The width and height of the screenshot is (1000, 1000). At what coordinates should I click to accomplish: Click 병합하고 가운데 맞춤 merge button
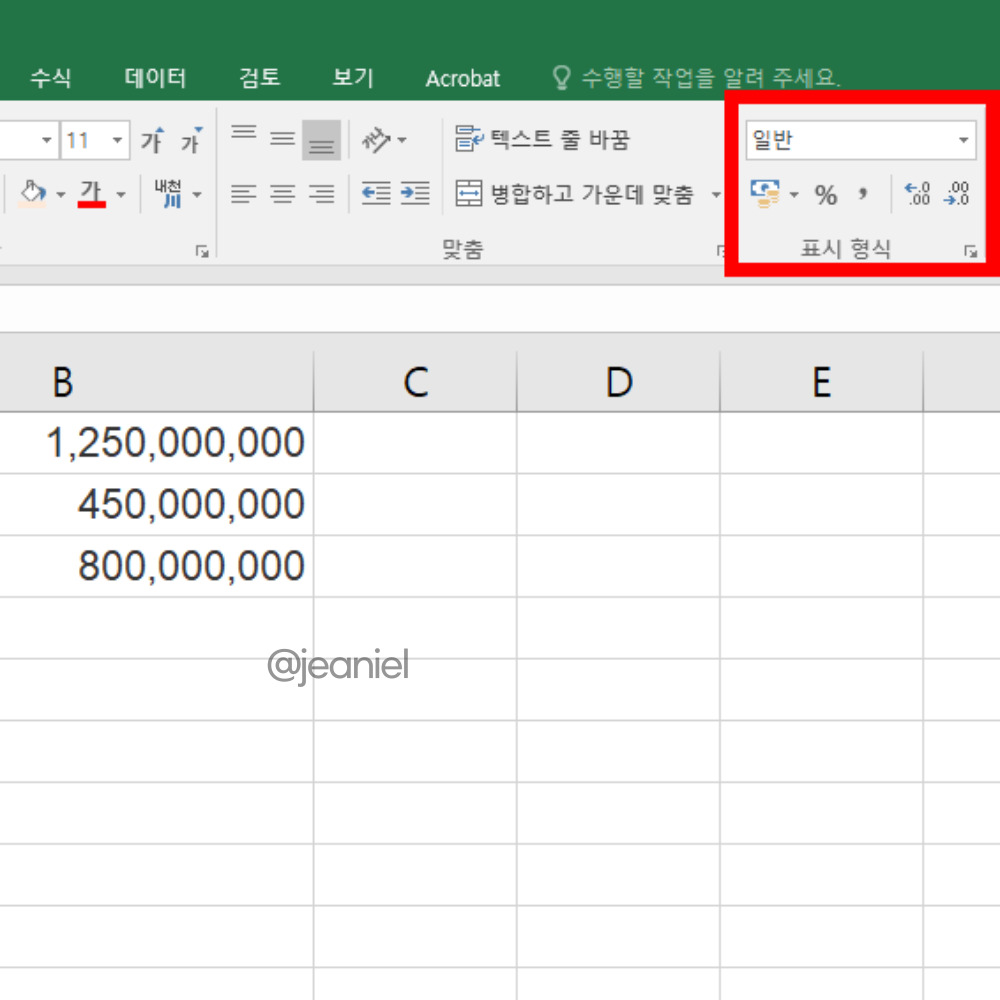575,193
